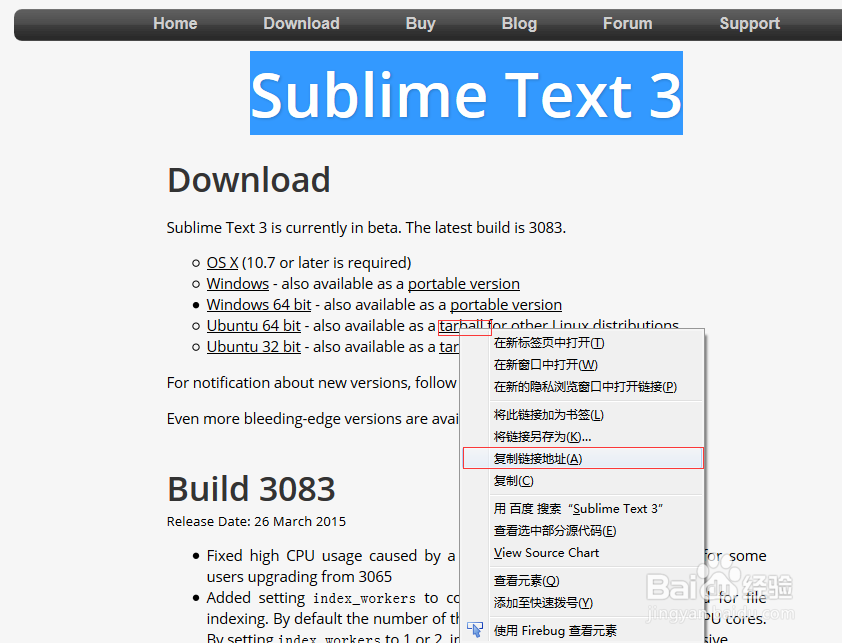Click the Release Date: 26 March 2015 text
Screen dimensions: 842x643
click(256, 522)
